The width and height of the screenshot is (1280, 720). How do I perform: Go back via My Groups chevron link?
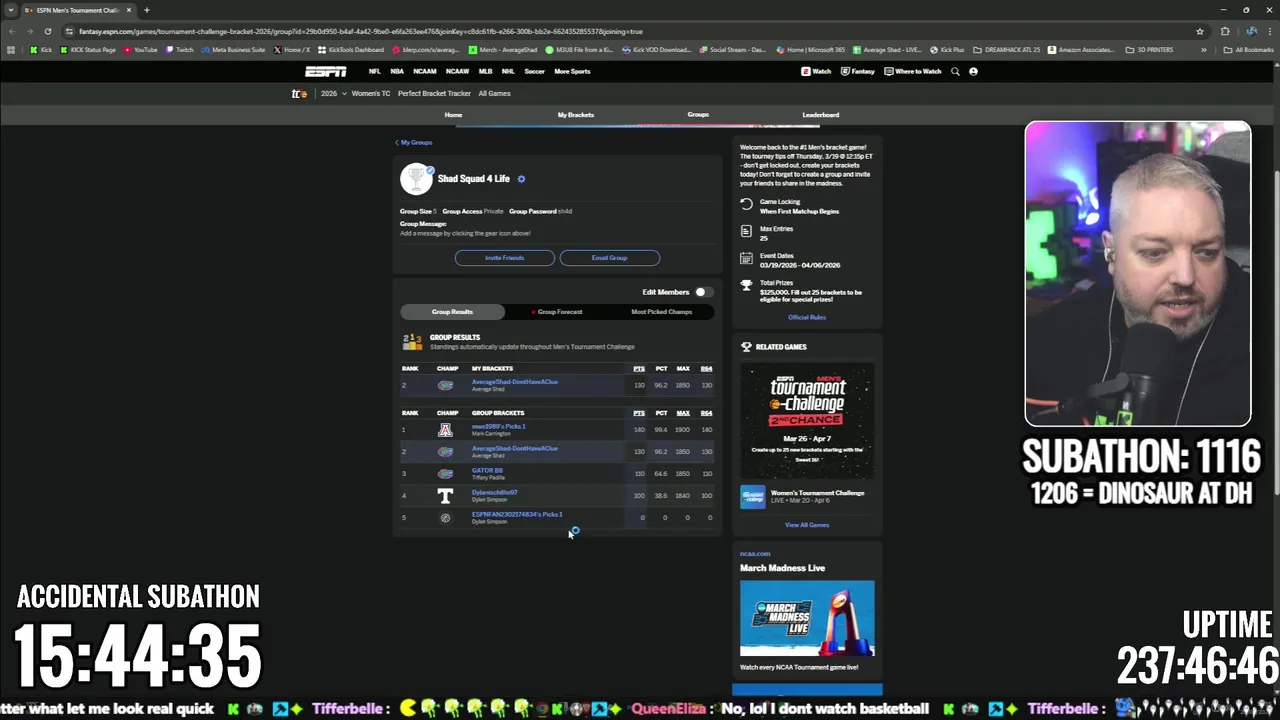click(x=414, y=142)
